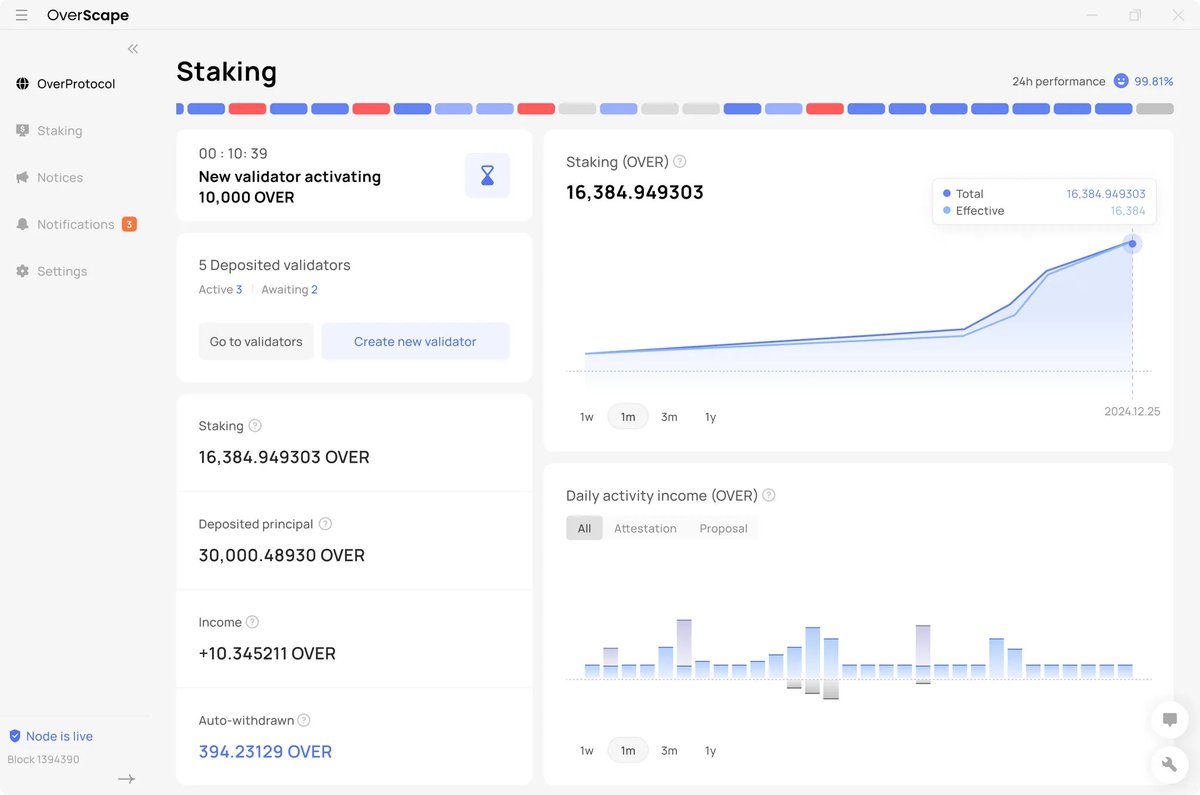Click the Total legend entry in chart tooltip

pos(1044,194)
